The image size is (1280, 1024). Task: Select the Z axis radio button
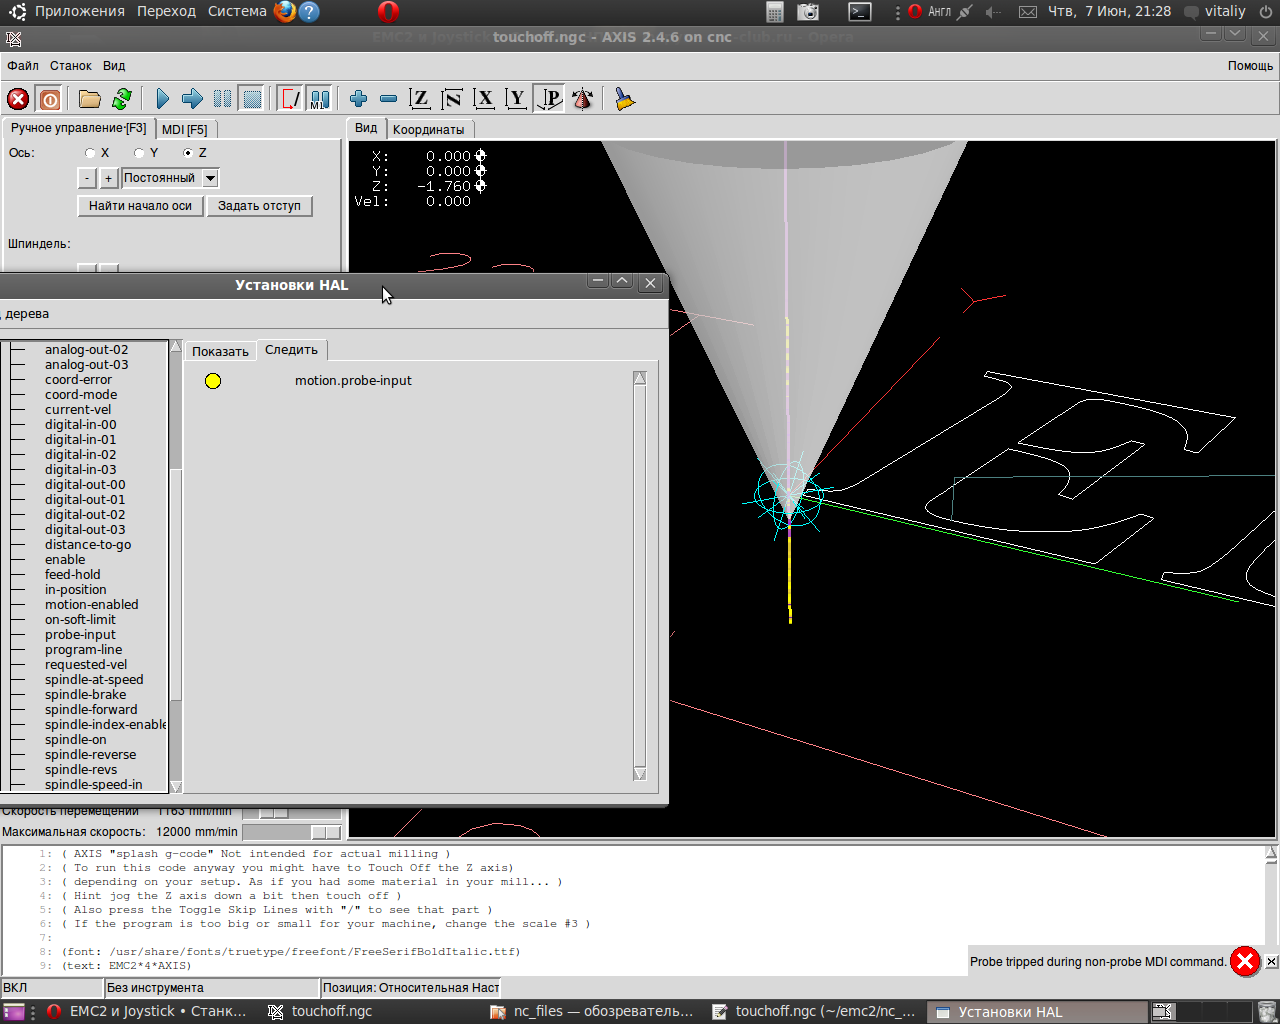click(x=188, y=153)
